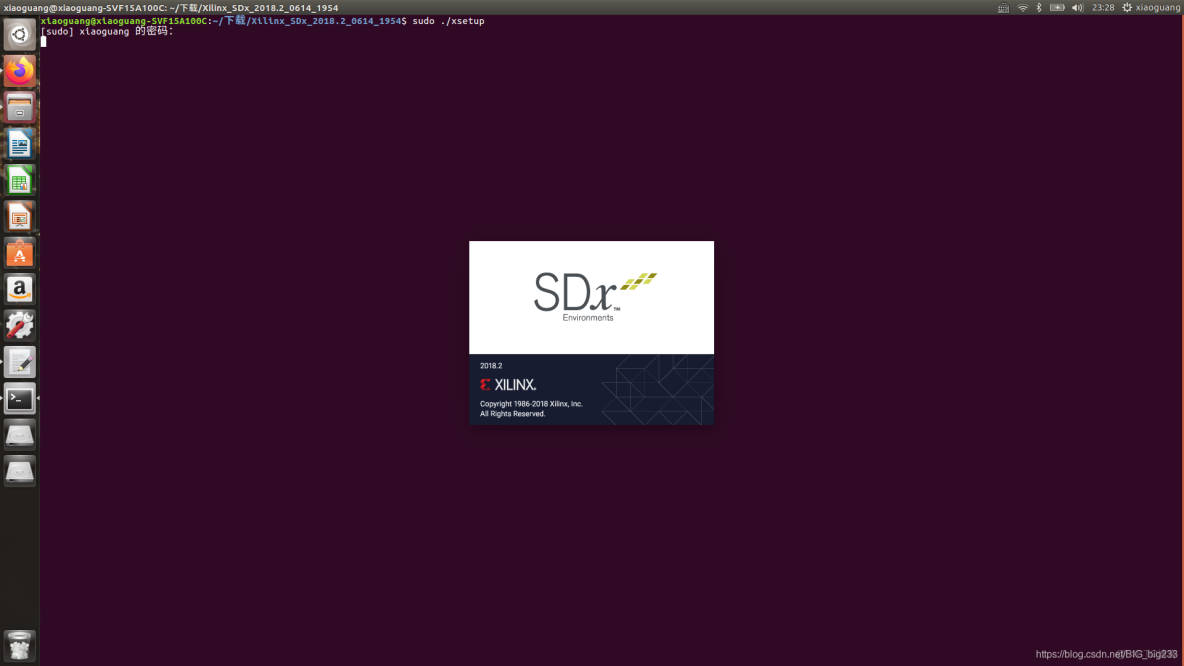The width and height of the screenshot is (1184, 666).
Task: Open LibreOffice Calc spreadsheet icon
Action: click(20, 180)
